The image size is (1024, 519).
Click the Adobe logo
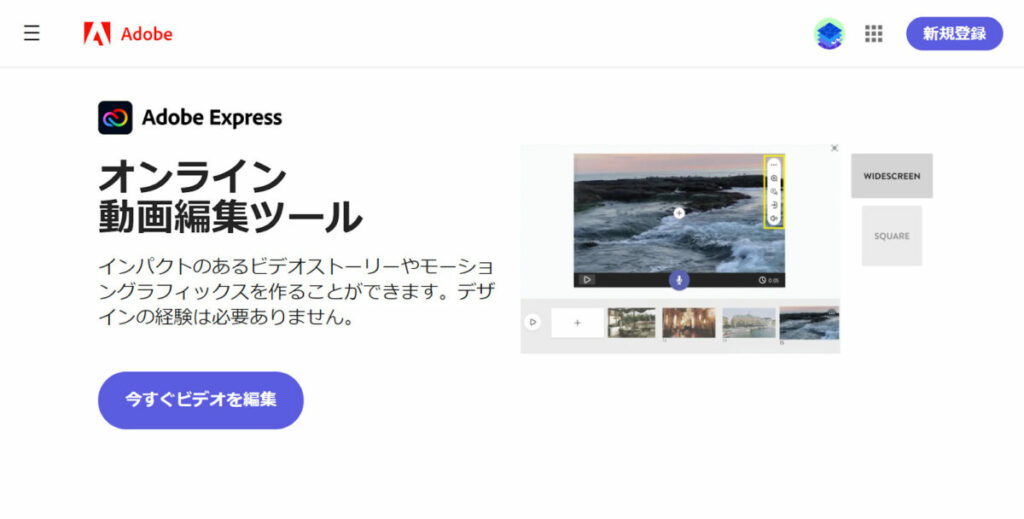click(128, 33)
